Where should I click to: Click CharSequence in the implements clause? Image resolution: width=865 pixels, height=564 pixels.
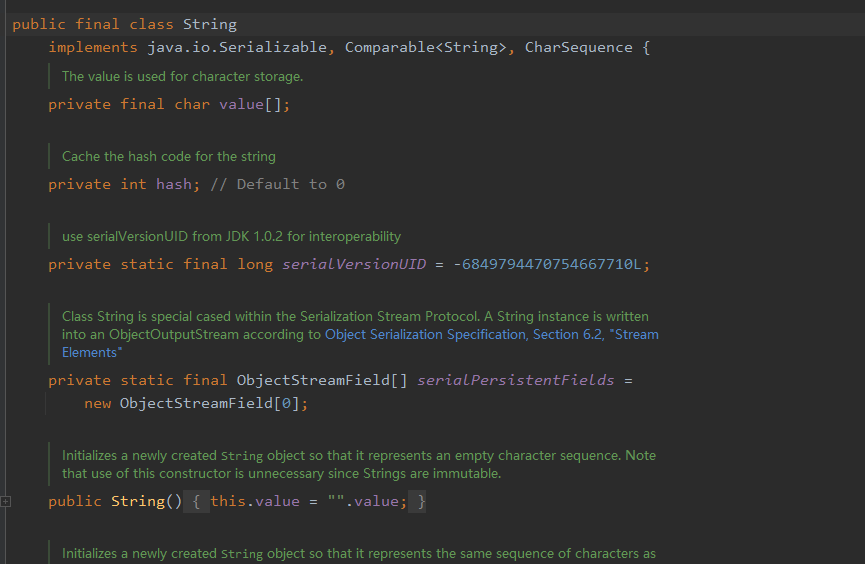tap(579, 47)
